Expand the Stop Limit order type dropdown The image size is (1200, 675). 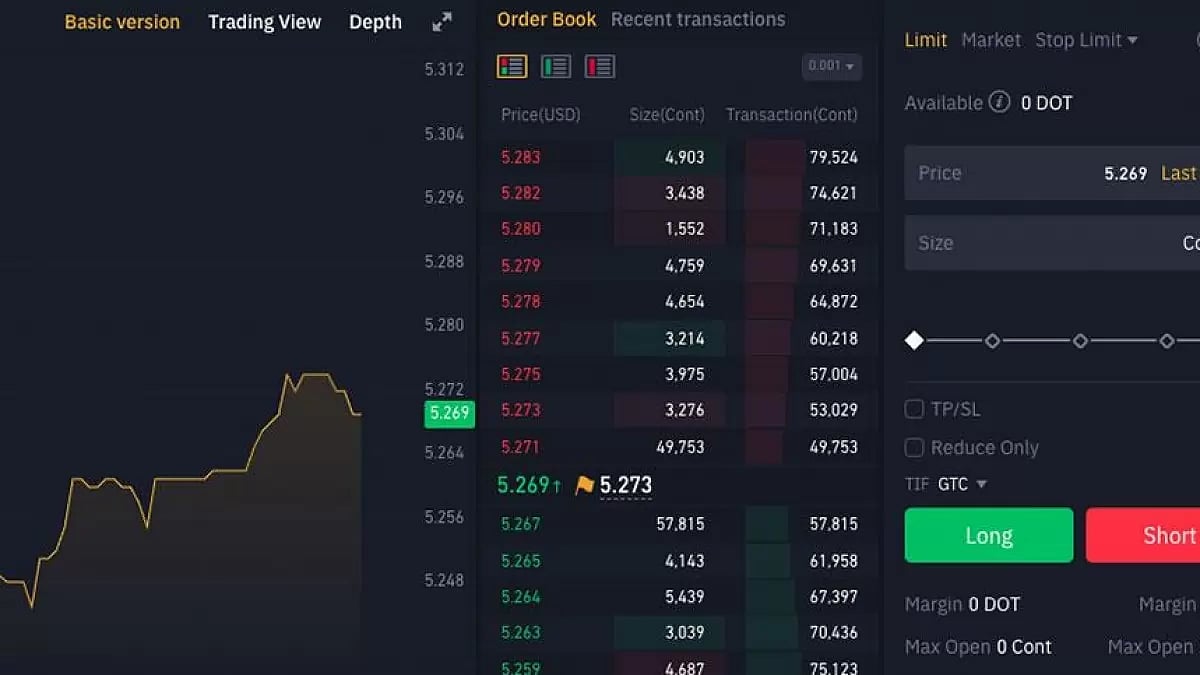coord(1086,40)
